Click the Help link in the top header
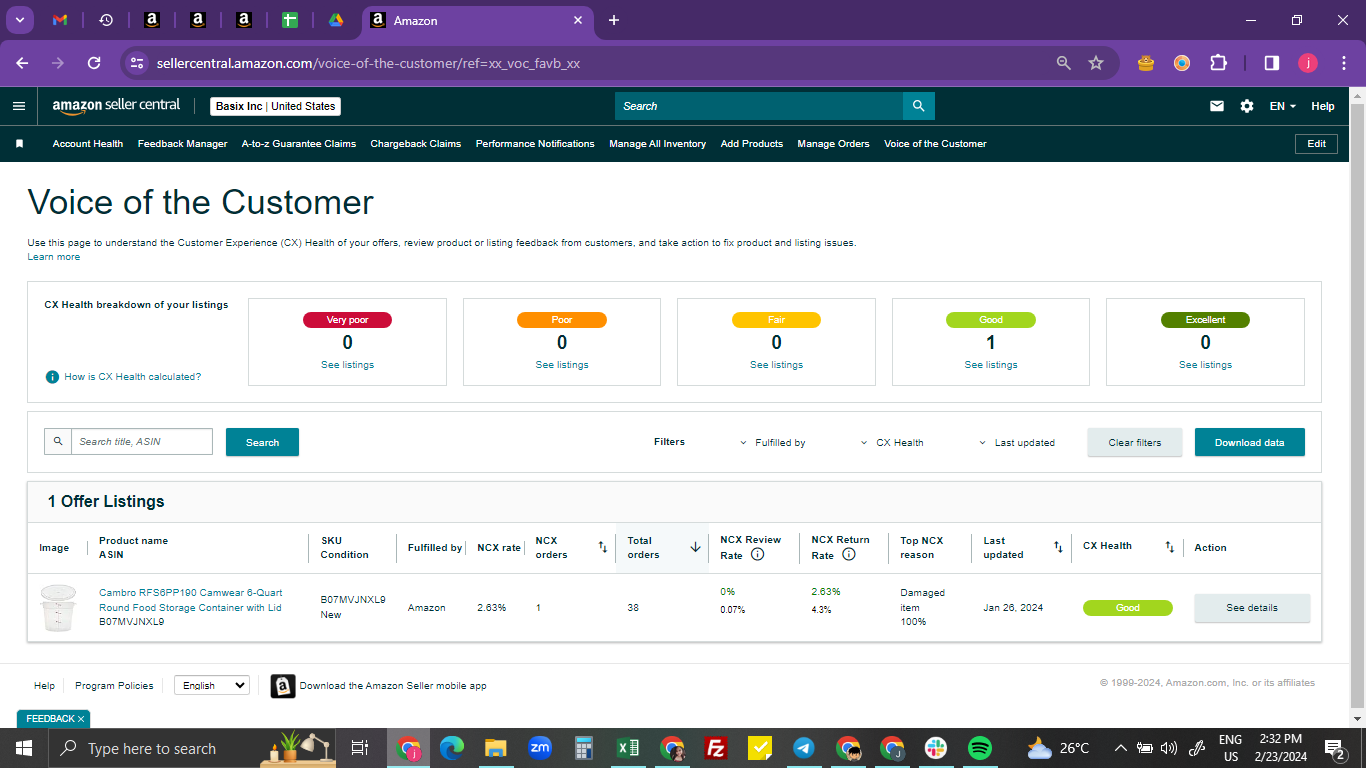The height and width of the screenshot is (768, 1366). pos(1323,106)
